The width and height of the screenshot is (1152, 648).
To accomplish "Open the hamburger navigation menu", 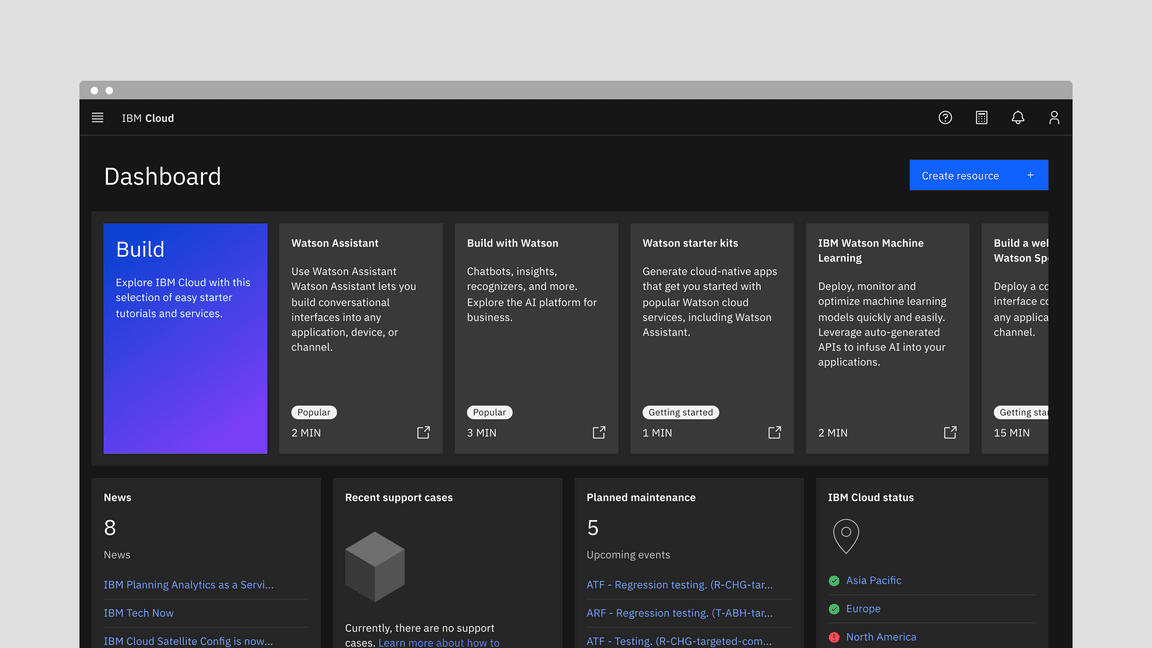I will (98, 118).
